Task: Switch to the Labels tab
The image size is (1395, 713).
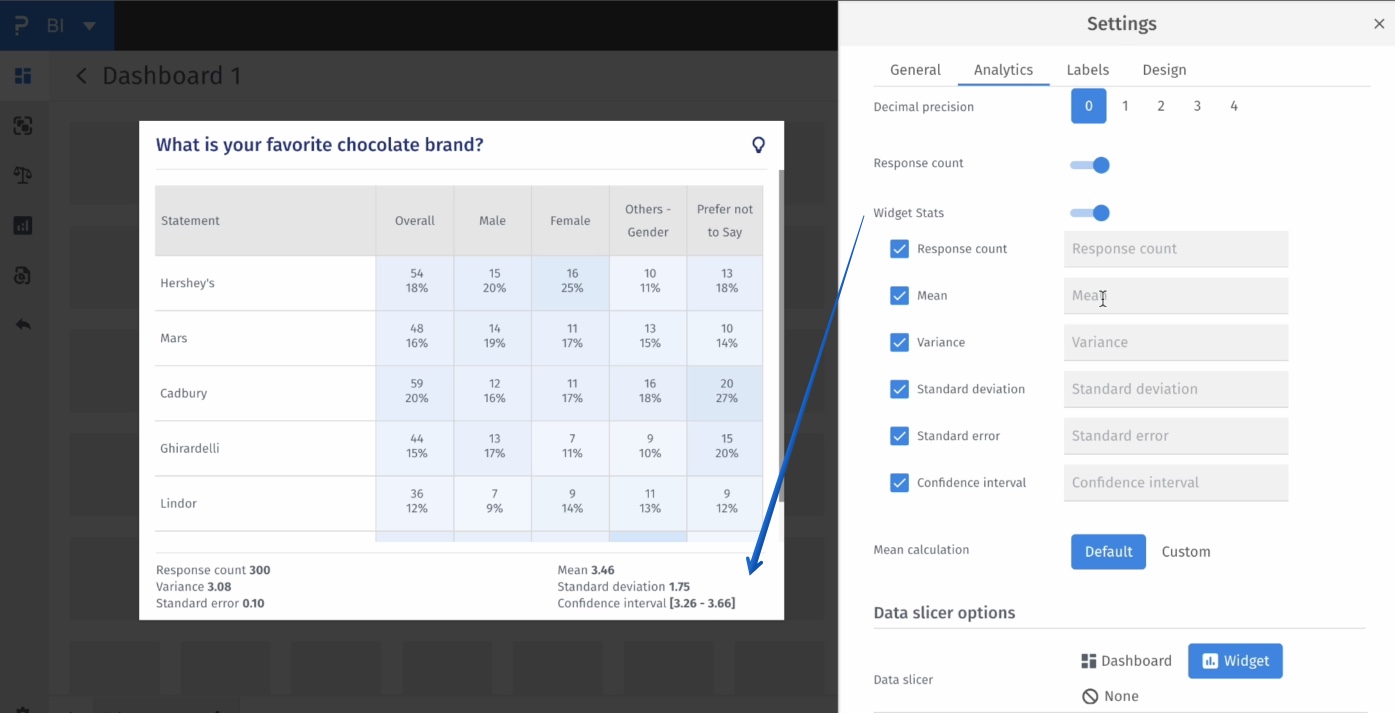Action: point(1087,70)
